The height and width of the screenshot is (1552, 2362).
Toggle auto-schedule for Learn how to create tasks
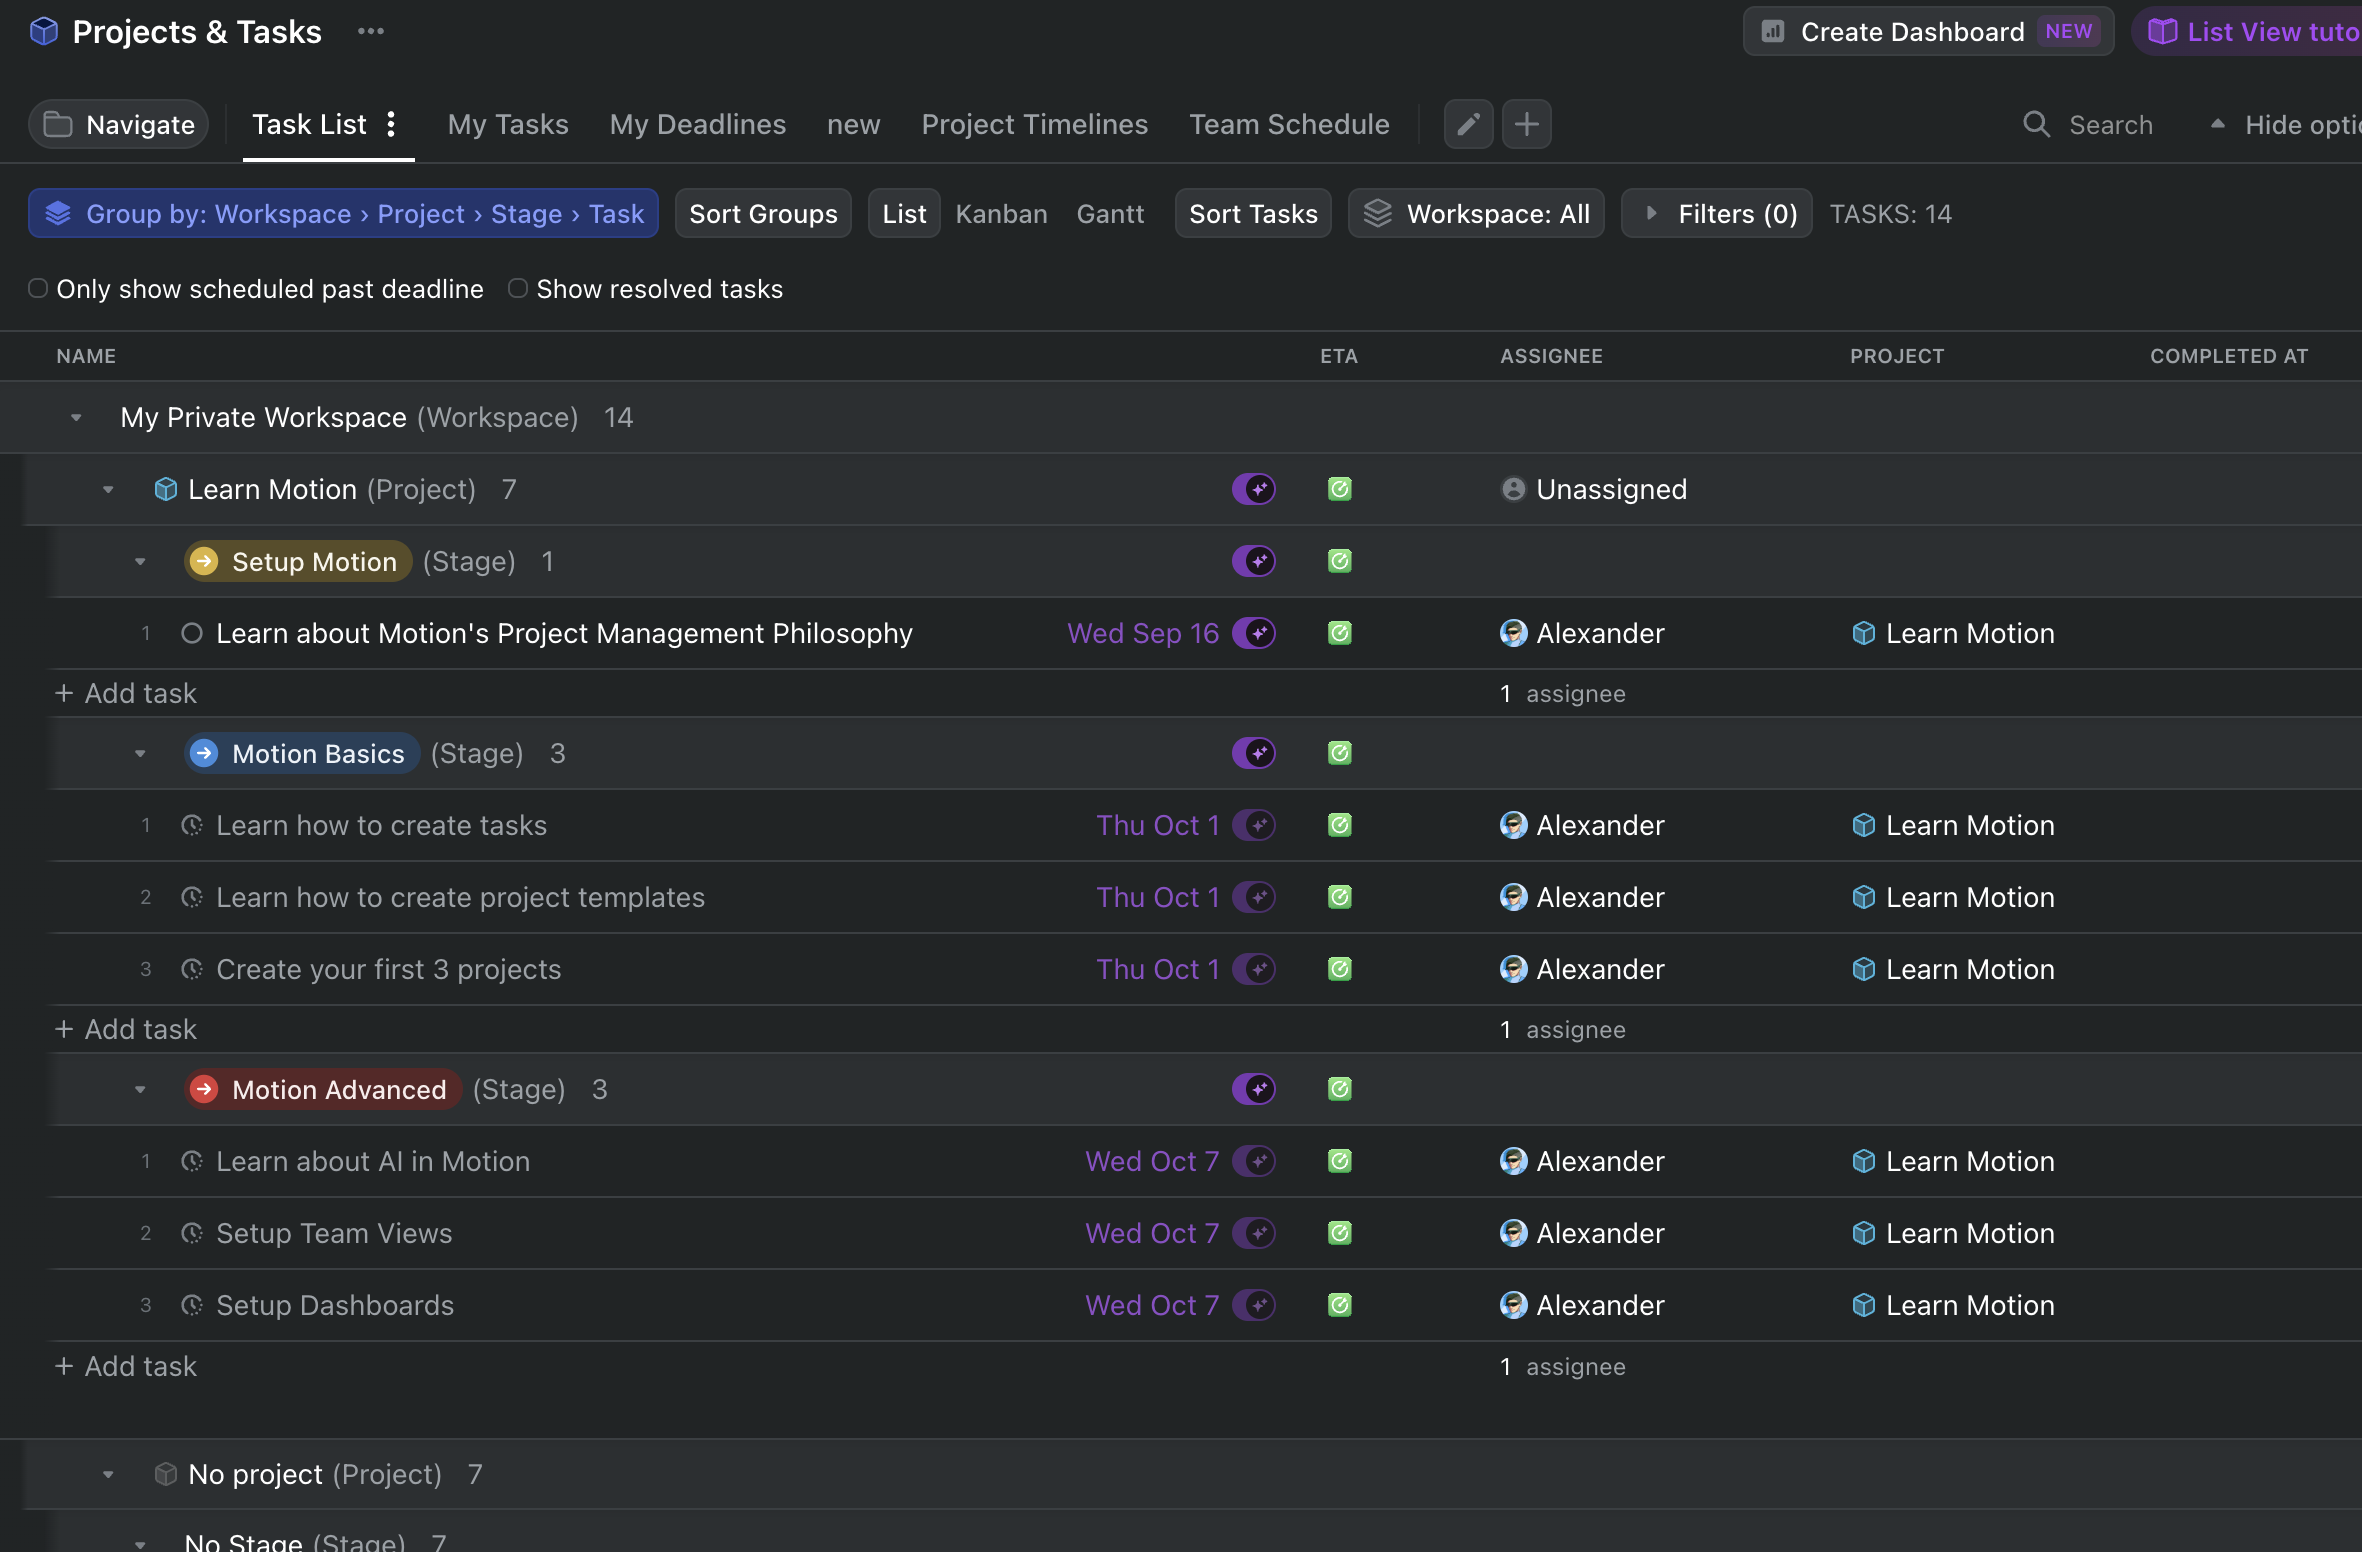pyautogui.click(x=1254, y=825)
